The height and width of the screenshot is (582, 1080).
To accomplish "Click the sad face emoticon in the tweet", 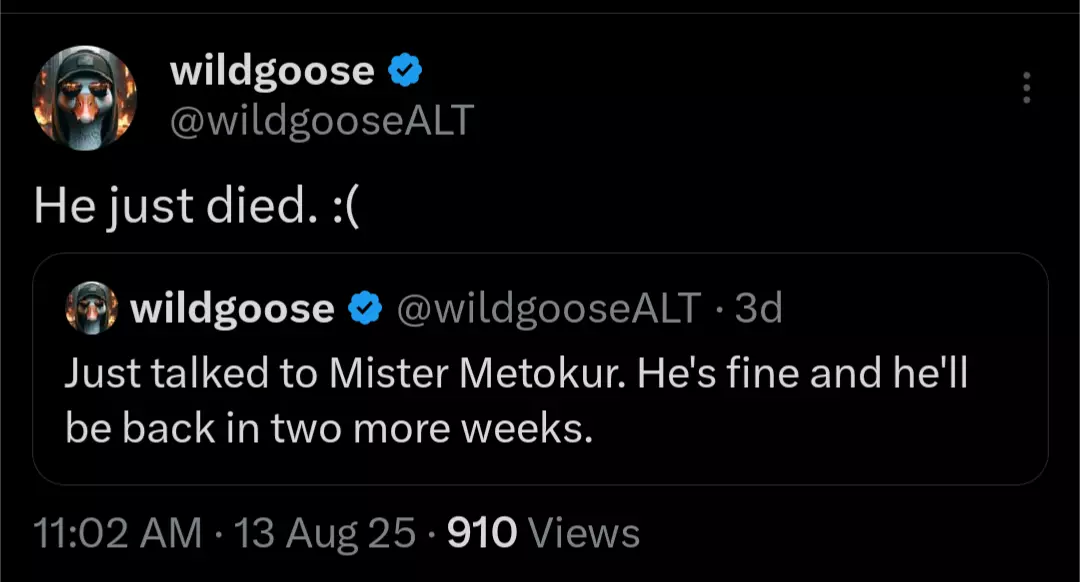I will 347,207.
